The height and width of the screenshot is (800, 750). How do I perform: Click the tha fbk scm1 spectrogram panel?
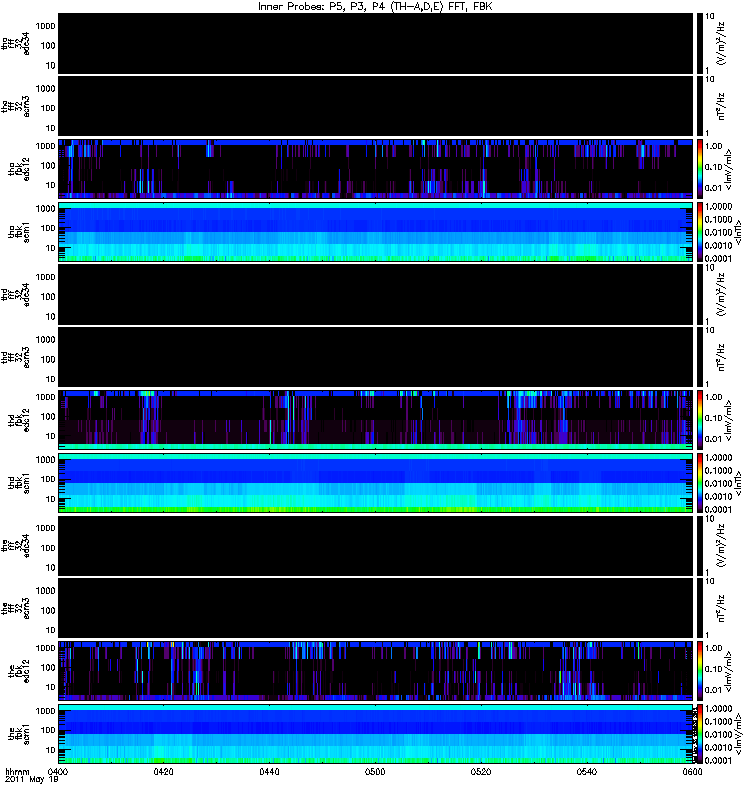pos(375,232)
